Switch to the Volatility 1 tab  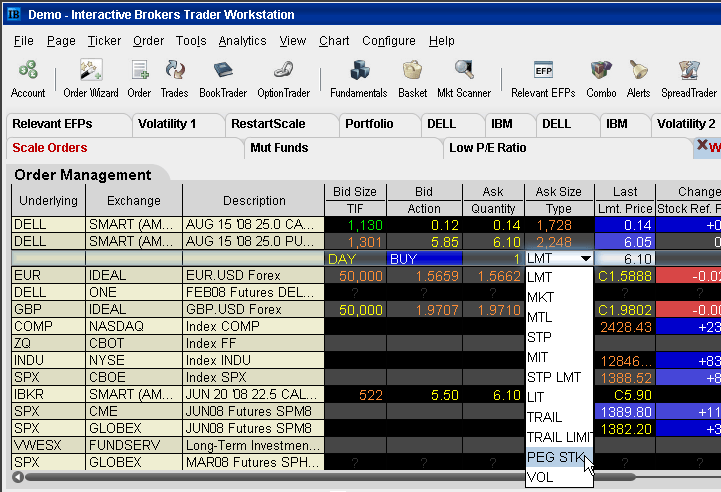178,124
